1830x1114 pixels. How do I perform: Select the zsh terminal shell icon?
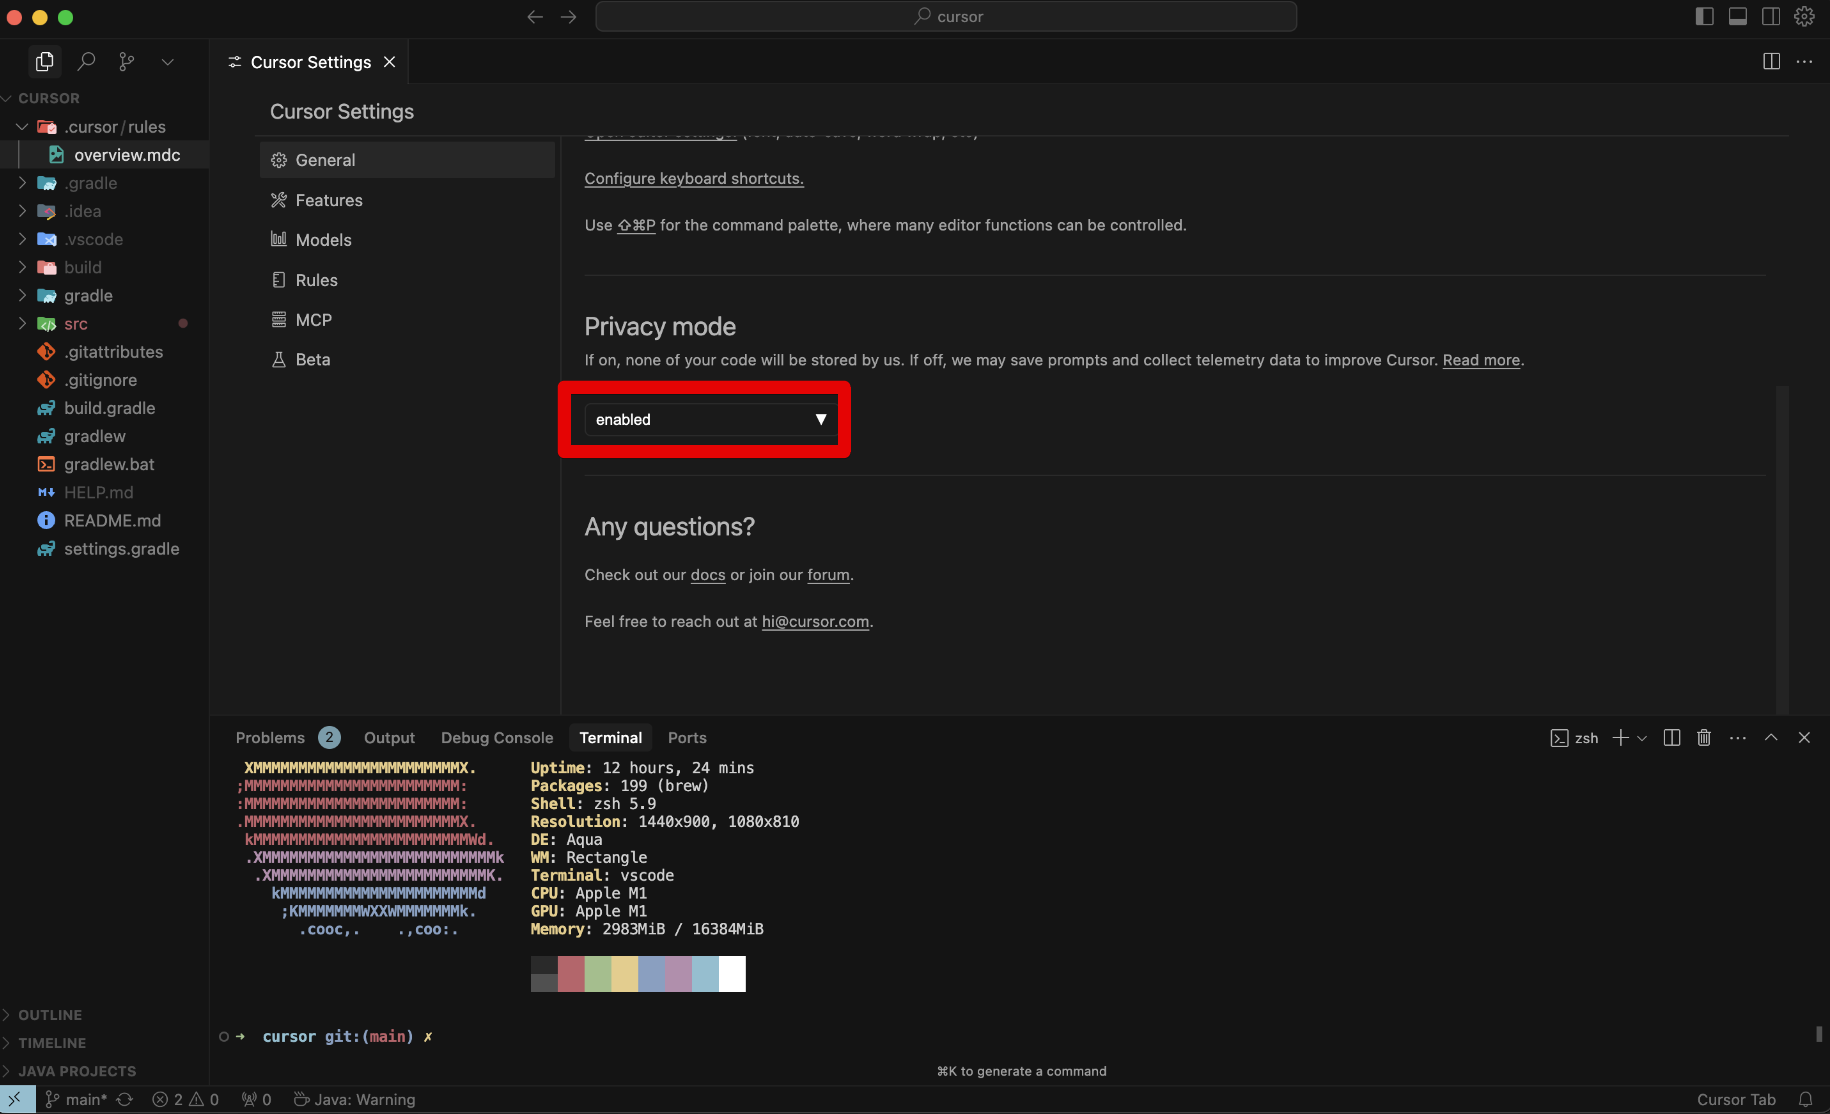tap(1559, 738)
